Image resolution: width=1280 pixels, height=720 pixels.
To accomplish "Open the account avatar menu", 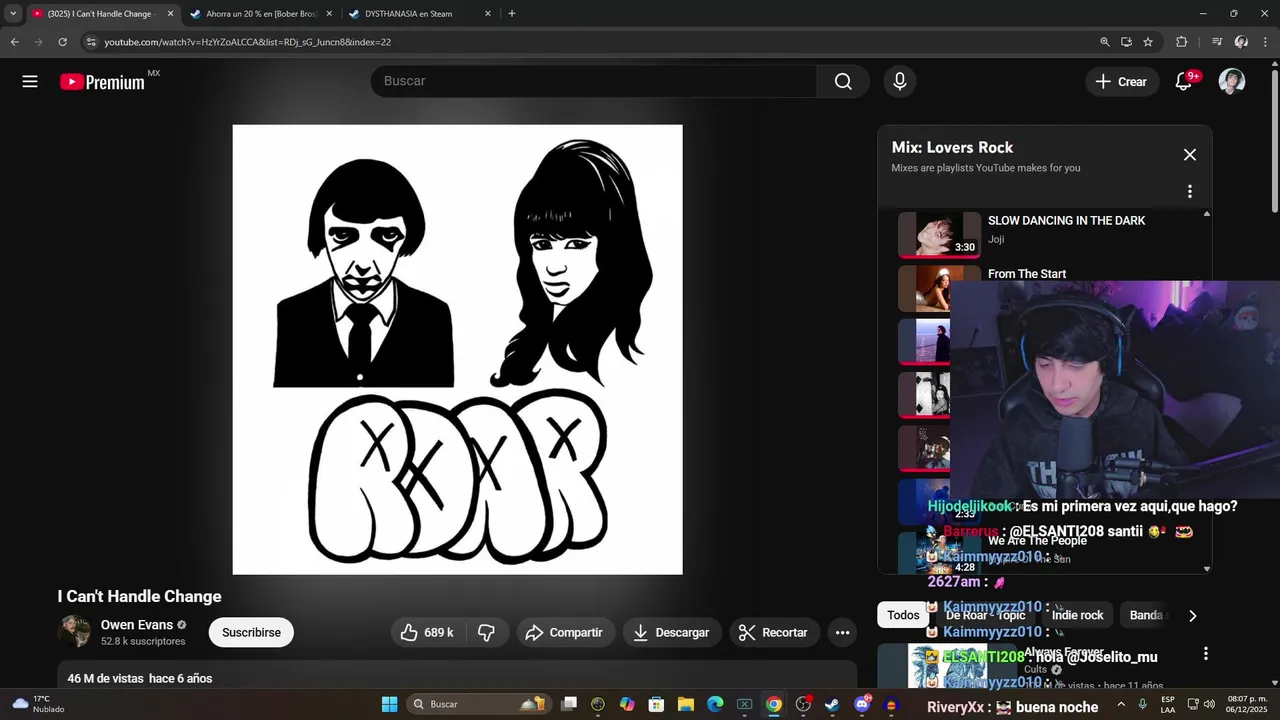I will point(1232,82).
